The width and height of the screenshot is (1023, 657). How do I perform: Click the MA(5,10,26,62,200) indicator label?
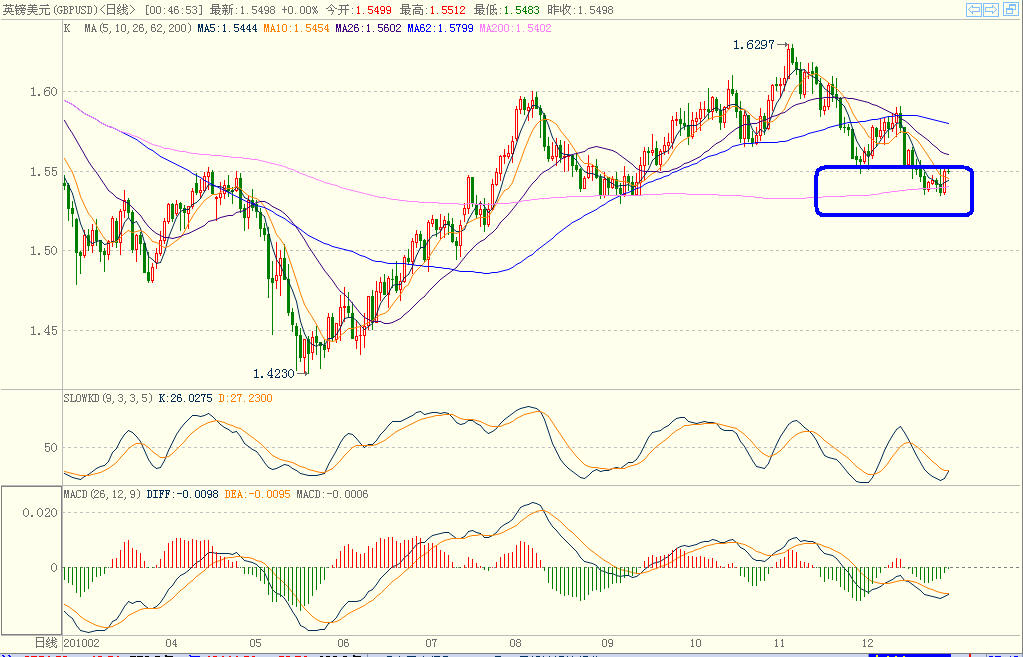pos(138,29)
